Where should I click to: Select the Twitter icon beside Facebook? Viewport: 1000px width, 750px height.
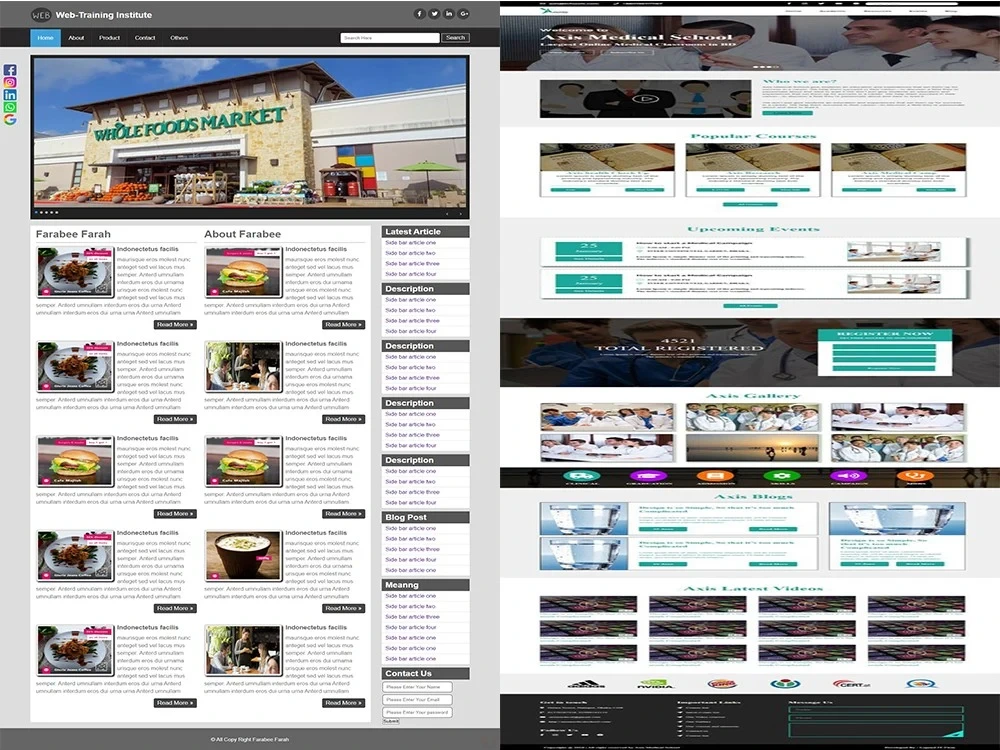434,14
